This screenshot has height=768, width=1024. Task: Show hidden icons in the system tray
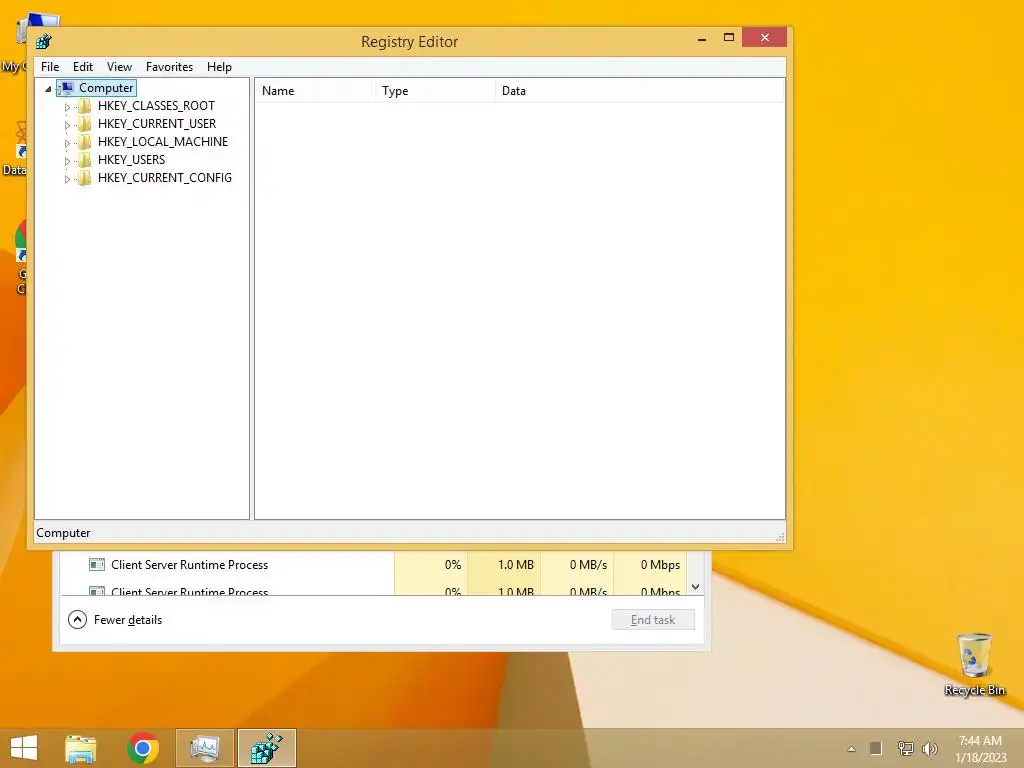point(851,749)
